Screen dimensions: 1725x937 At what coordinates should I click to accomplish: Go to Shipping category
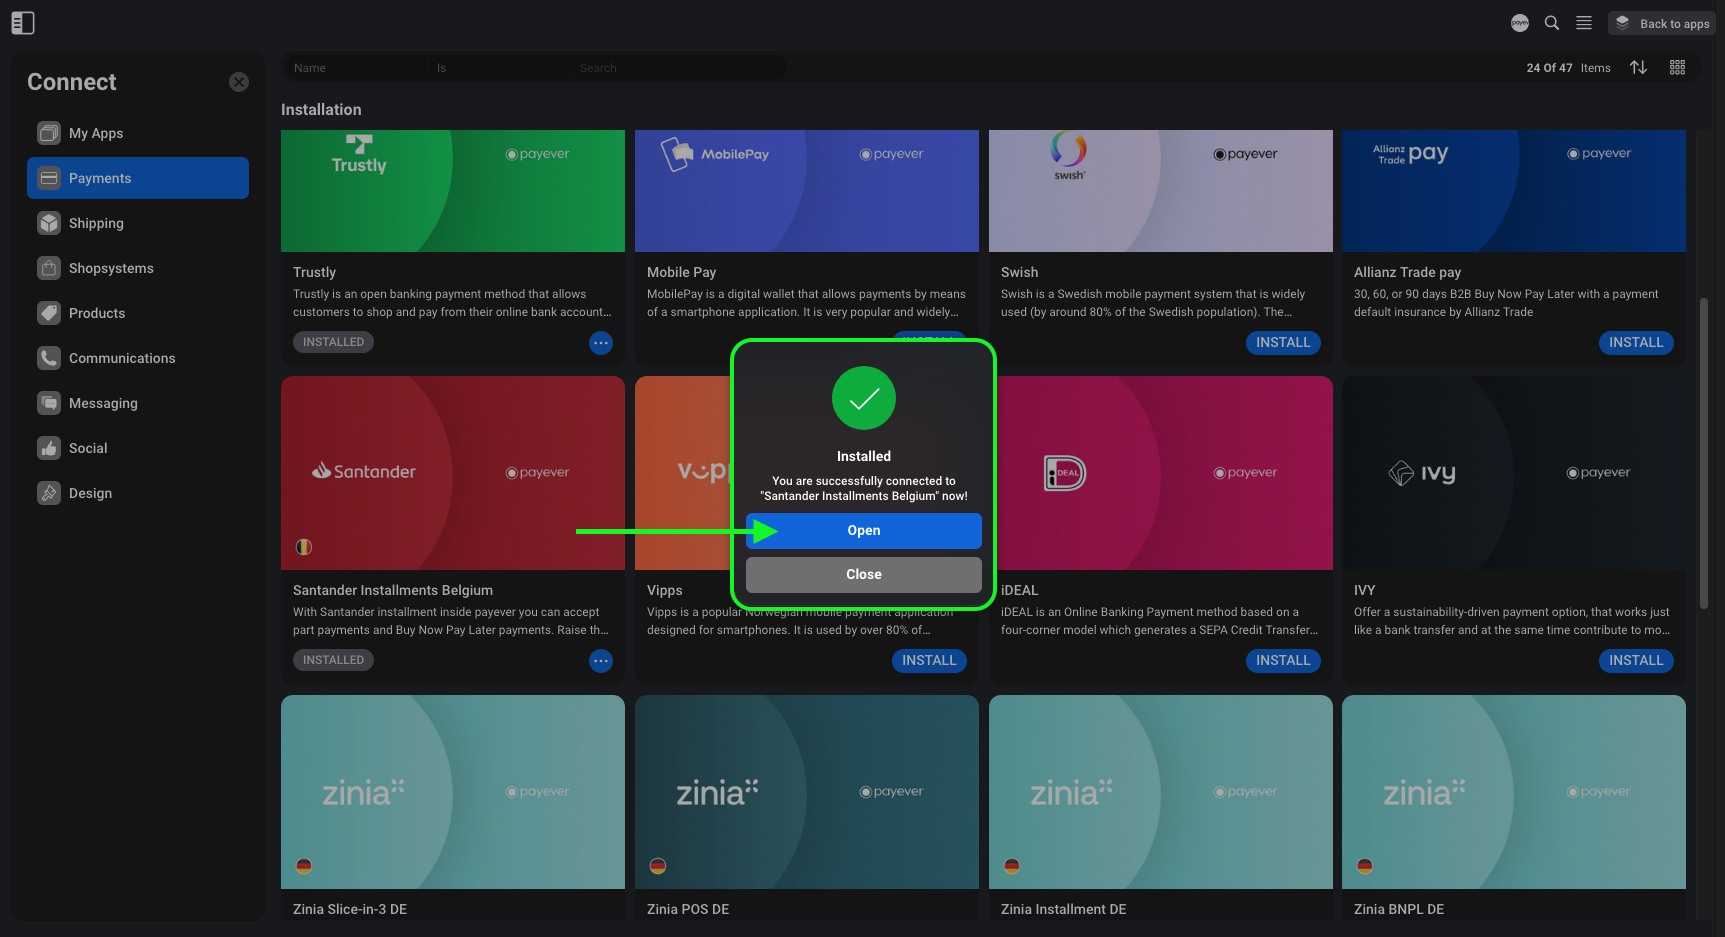click(138, 223)
